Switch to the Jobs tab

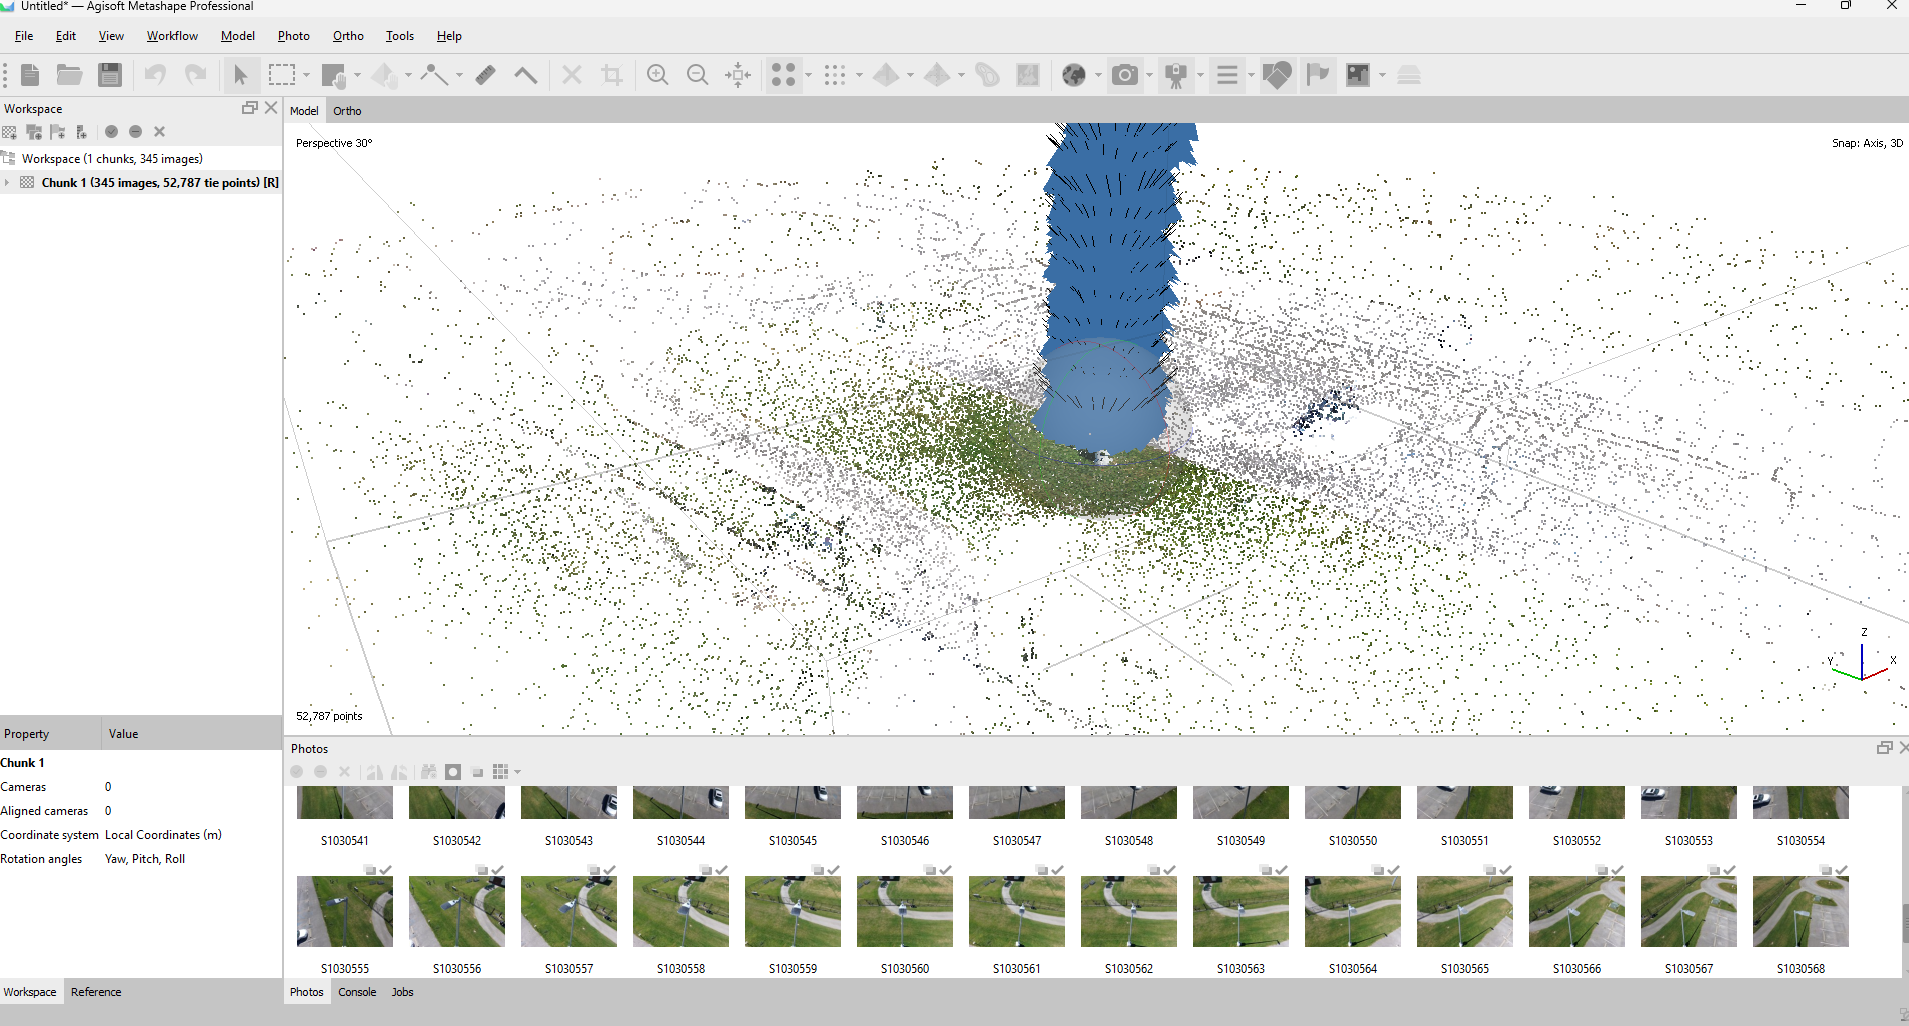pos(402,992)
